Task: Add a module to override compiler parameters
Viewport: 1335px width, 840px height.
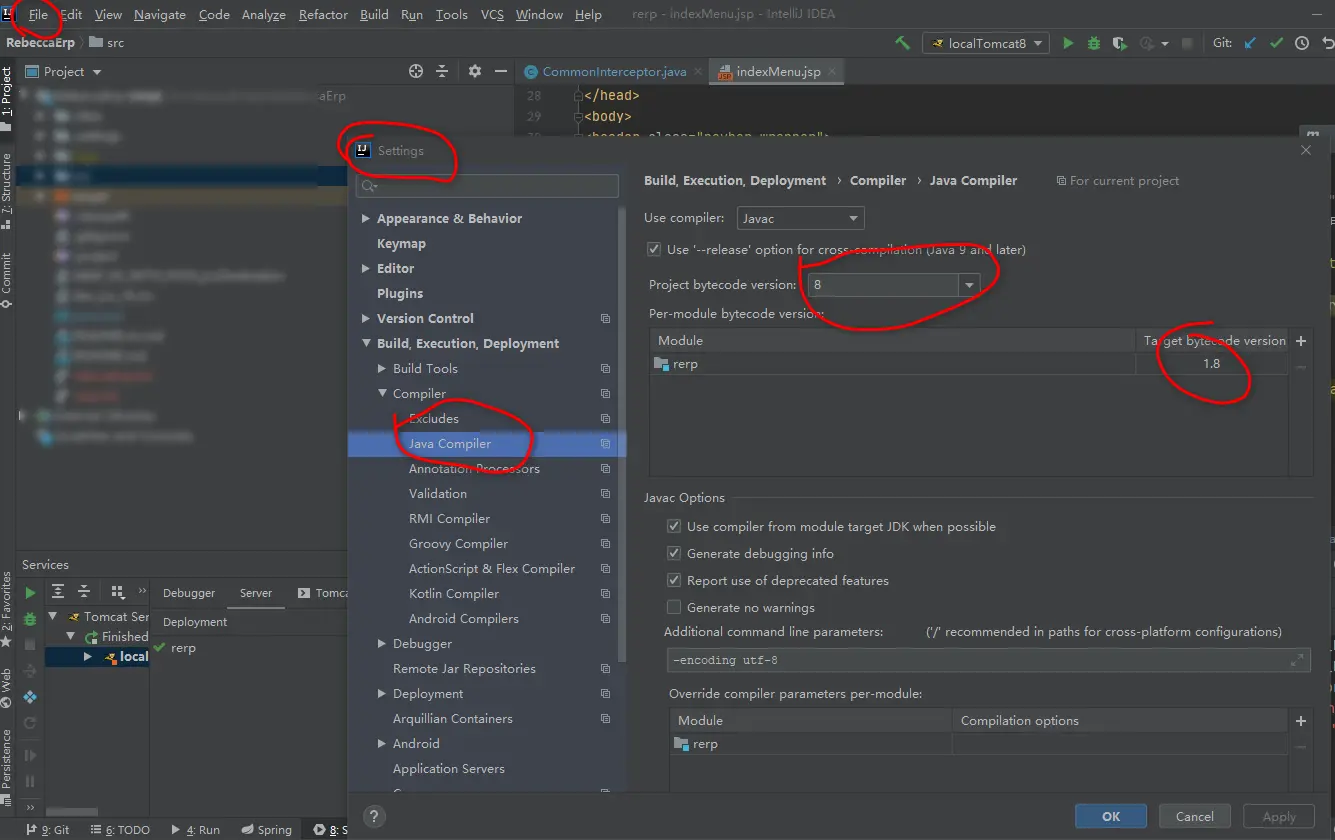Action: (1301, 720)
